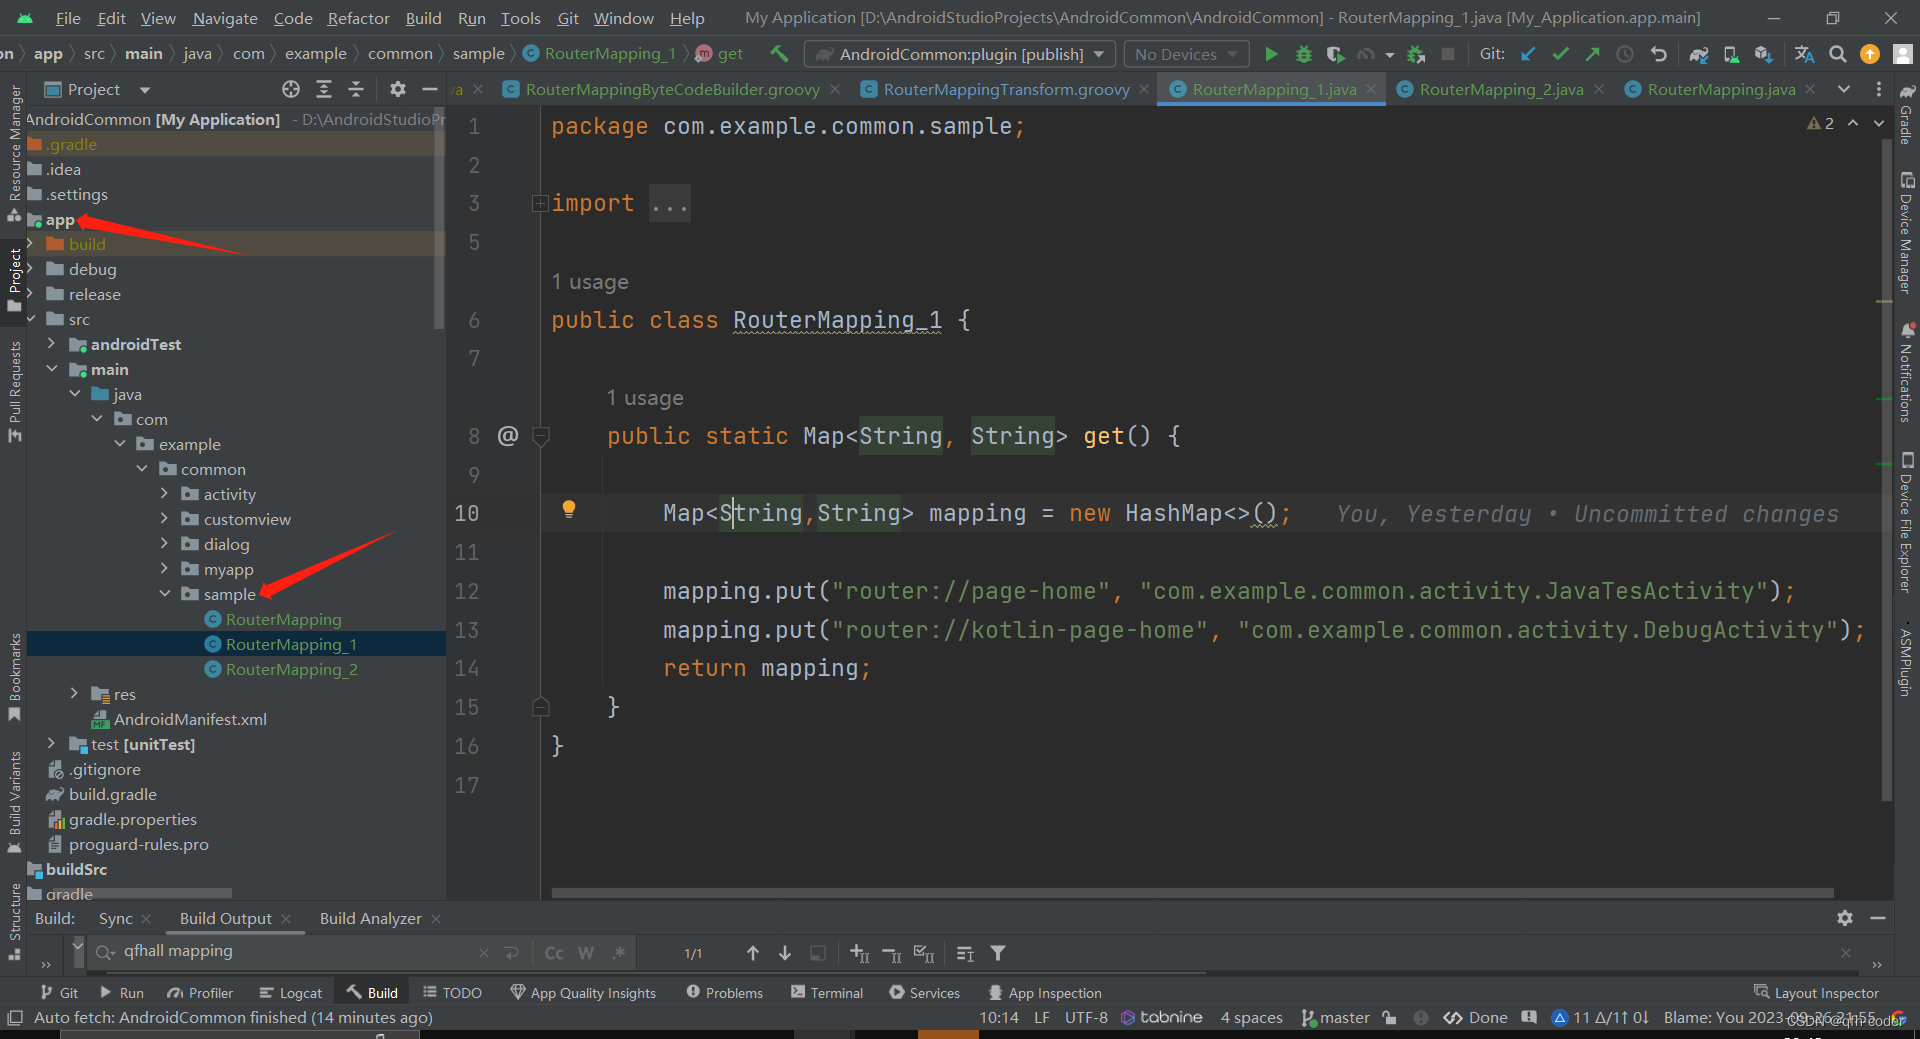The height and width of the screenshot is (1039, 1920).
Task: Click the Git commit checkmark icon
Action: pos(1560,54)
